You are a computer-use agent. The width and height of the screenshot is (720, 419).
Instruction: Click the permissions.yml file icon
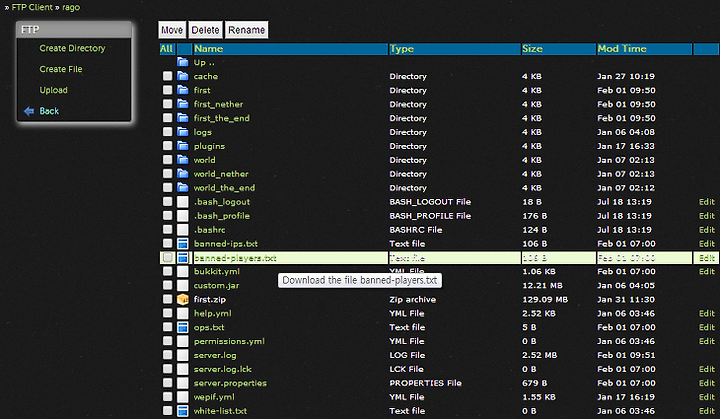coord(183,341)
